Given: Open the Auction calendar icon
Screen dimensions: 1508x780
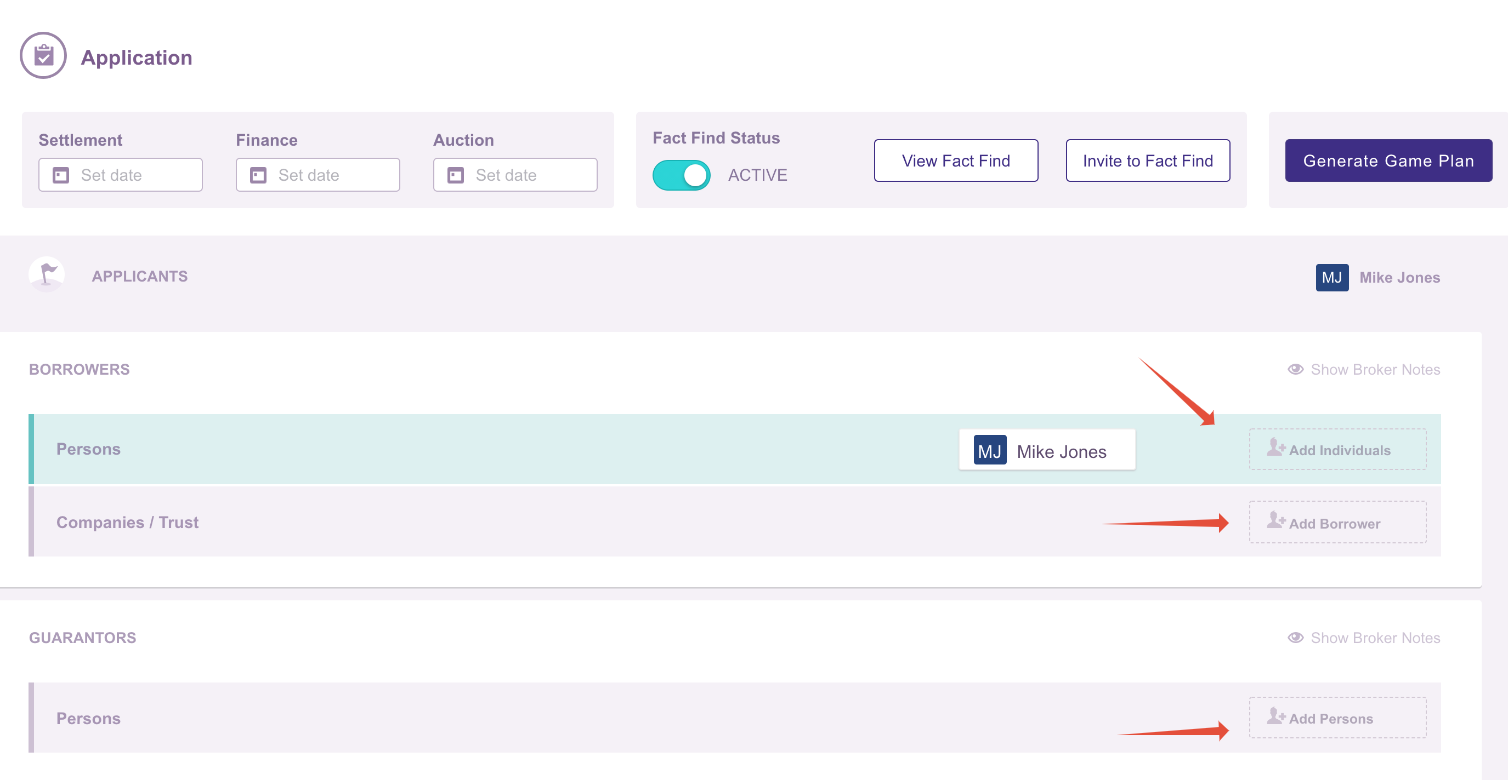Looking at the screenshot, I should [455, 174].
